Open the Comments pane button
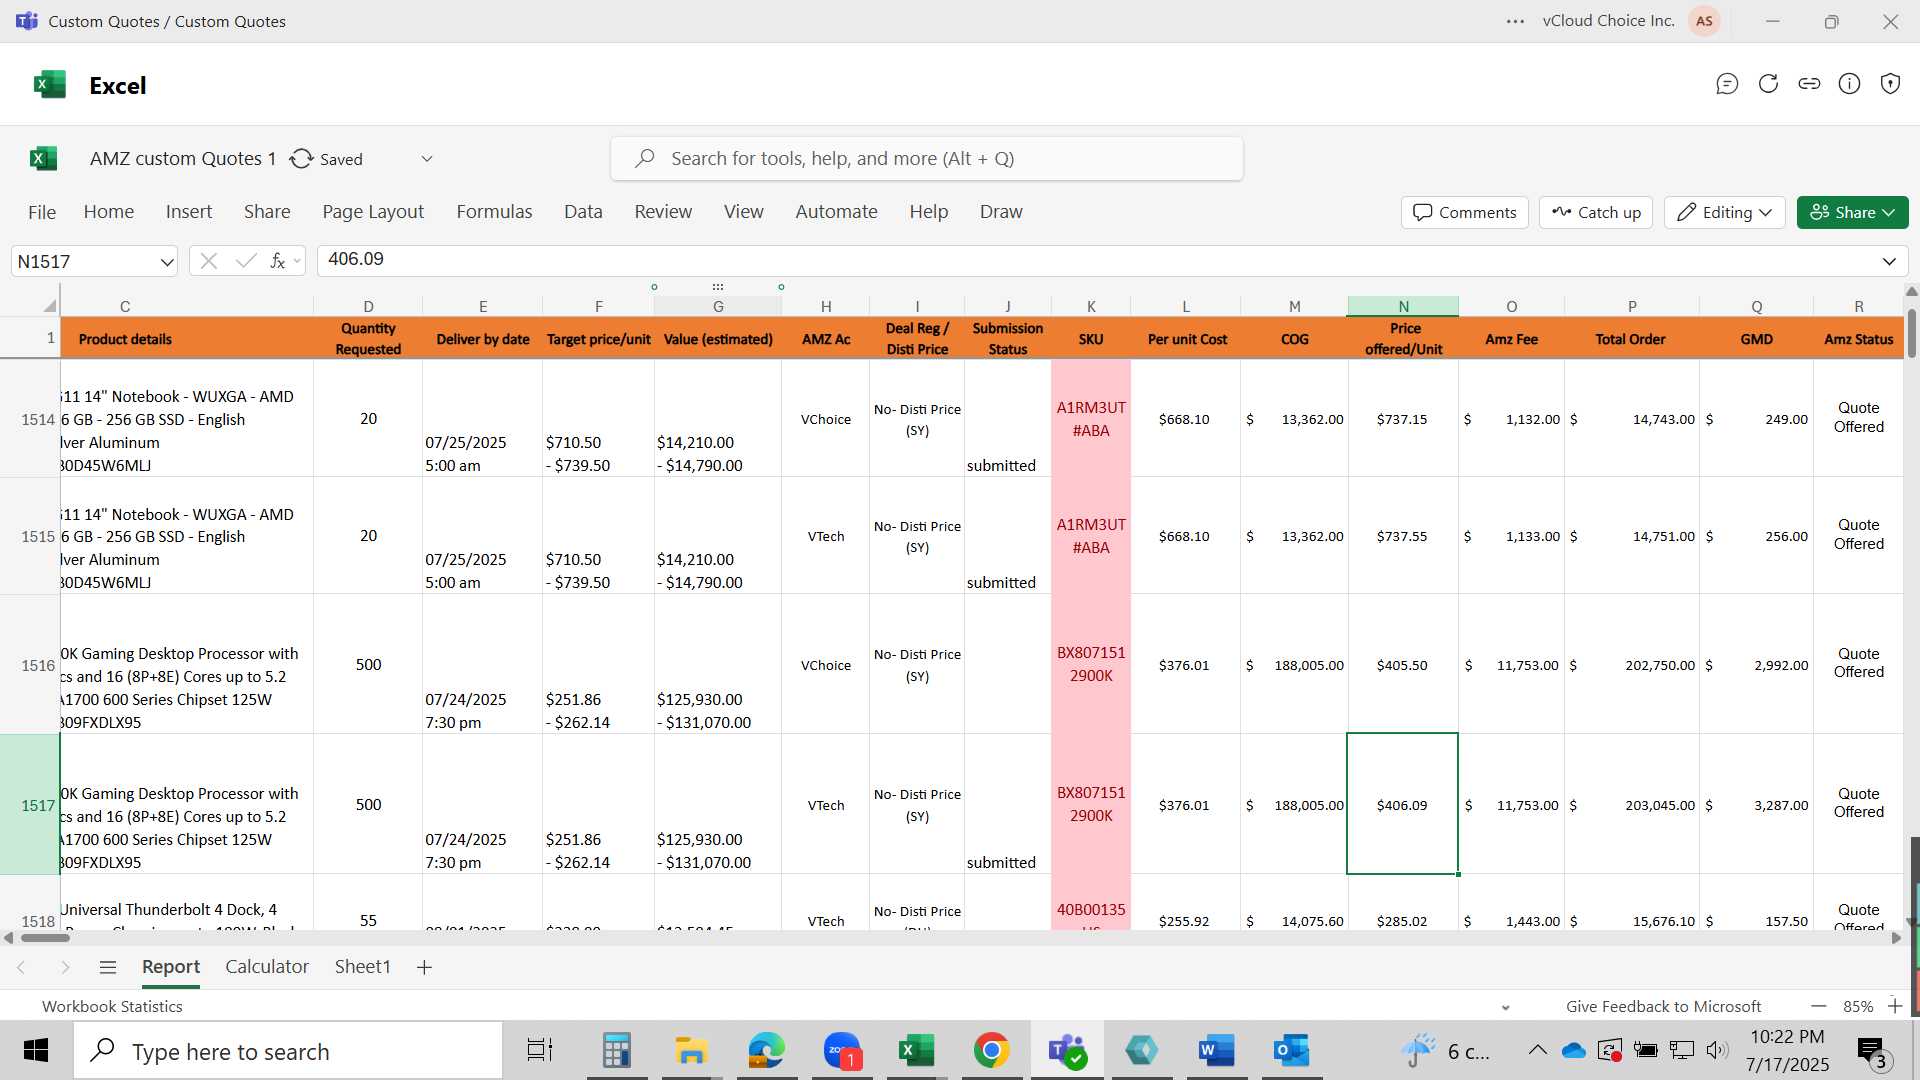This screenshot has width=1920, height=1080. point(1465,212)
